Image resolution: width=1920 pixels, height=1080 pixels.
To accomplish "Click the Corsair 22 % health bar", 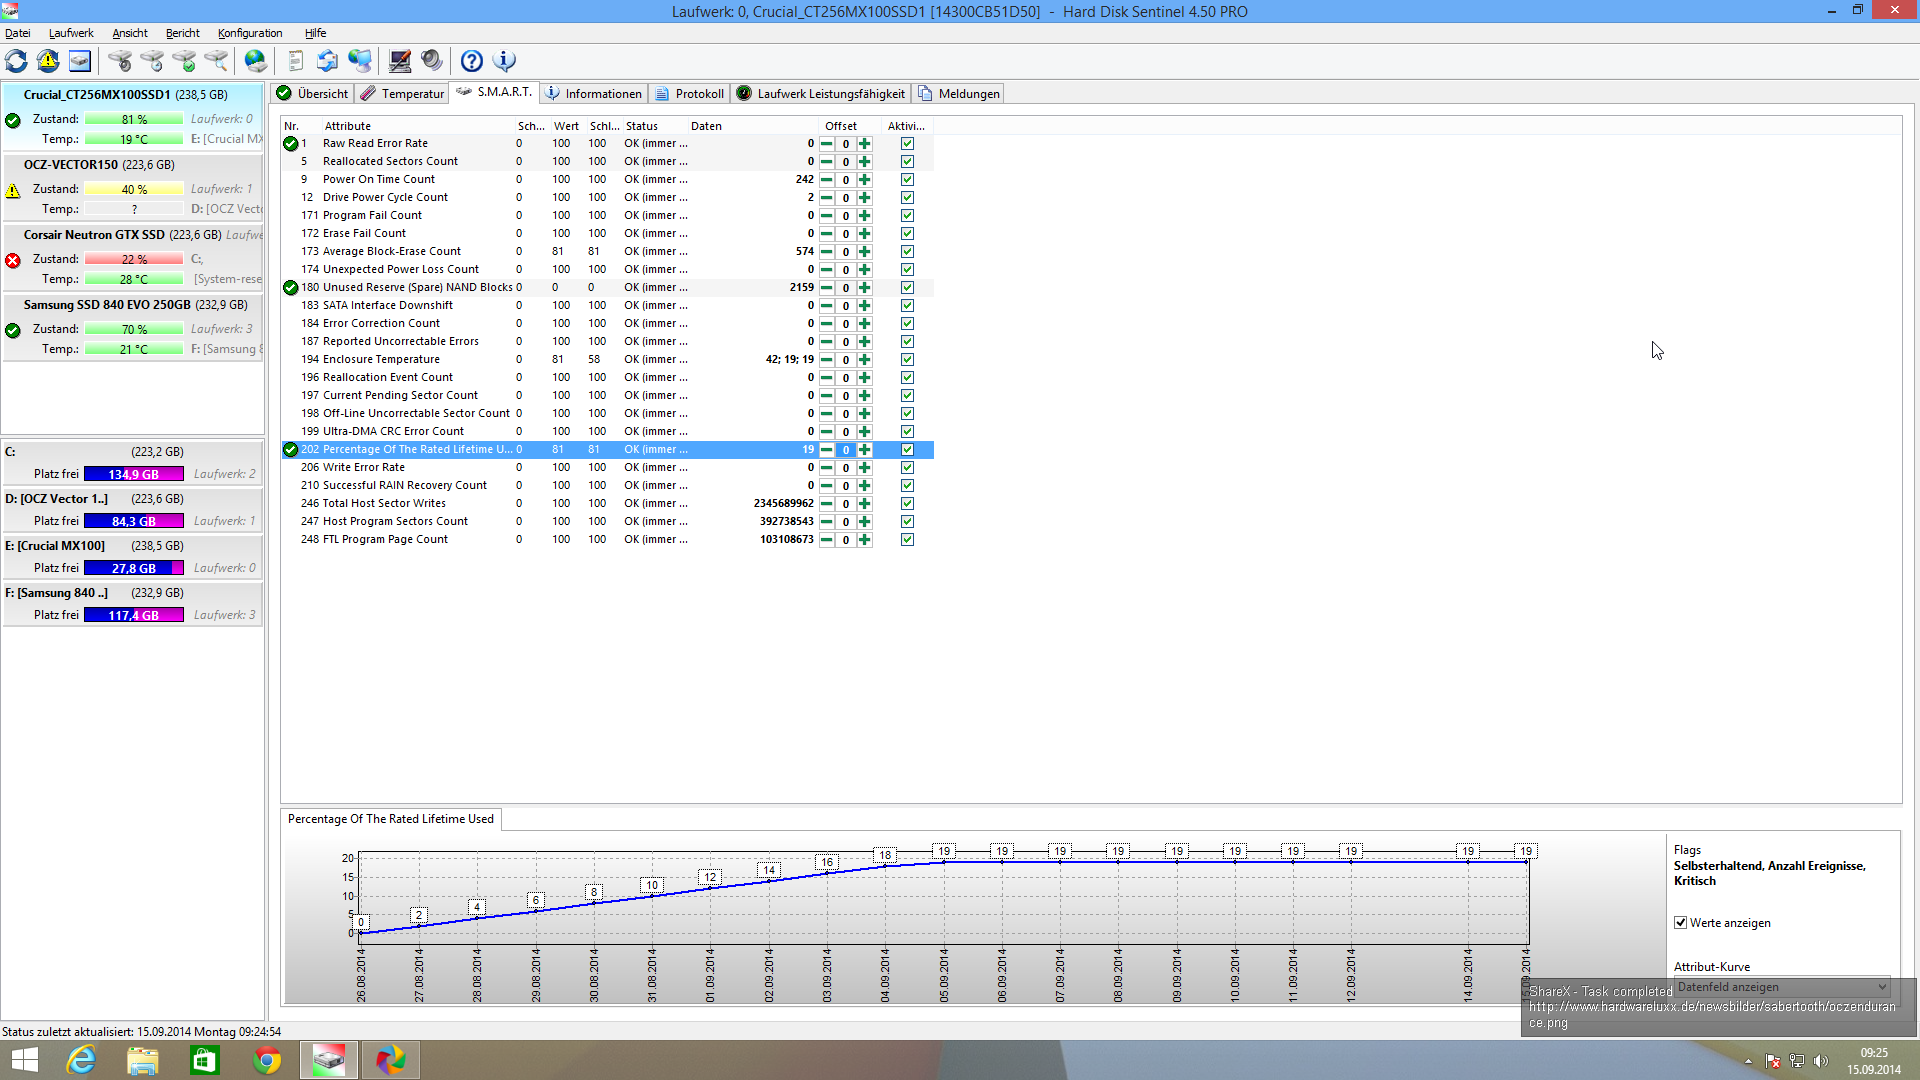I will (134, 260).
